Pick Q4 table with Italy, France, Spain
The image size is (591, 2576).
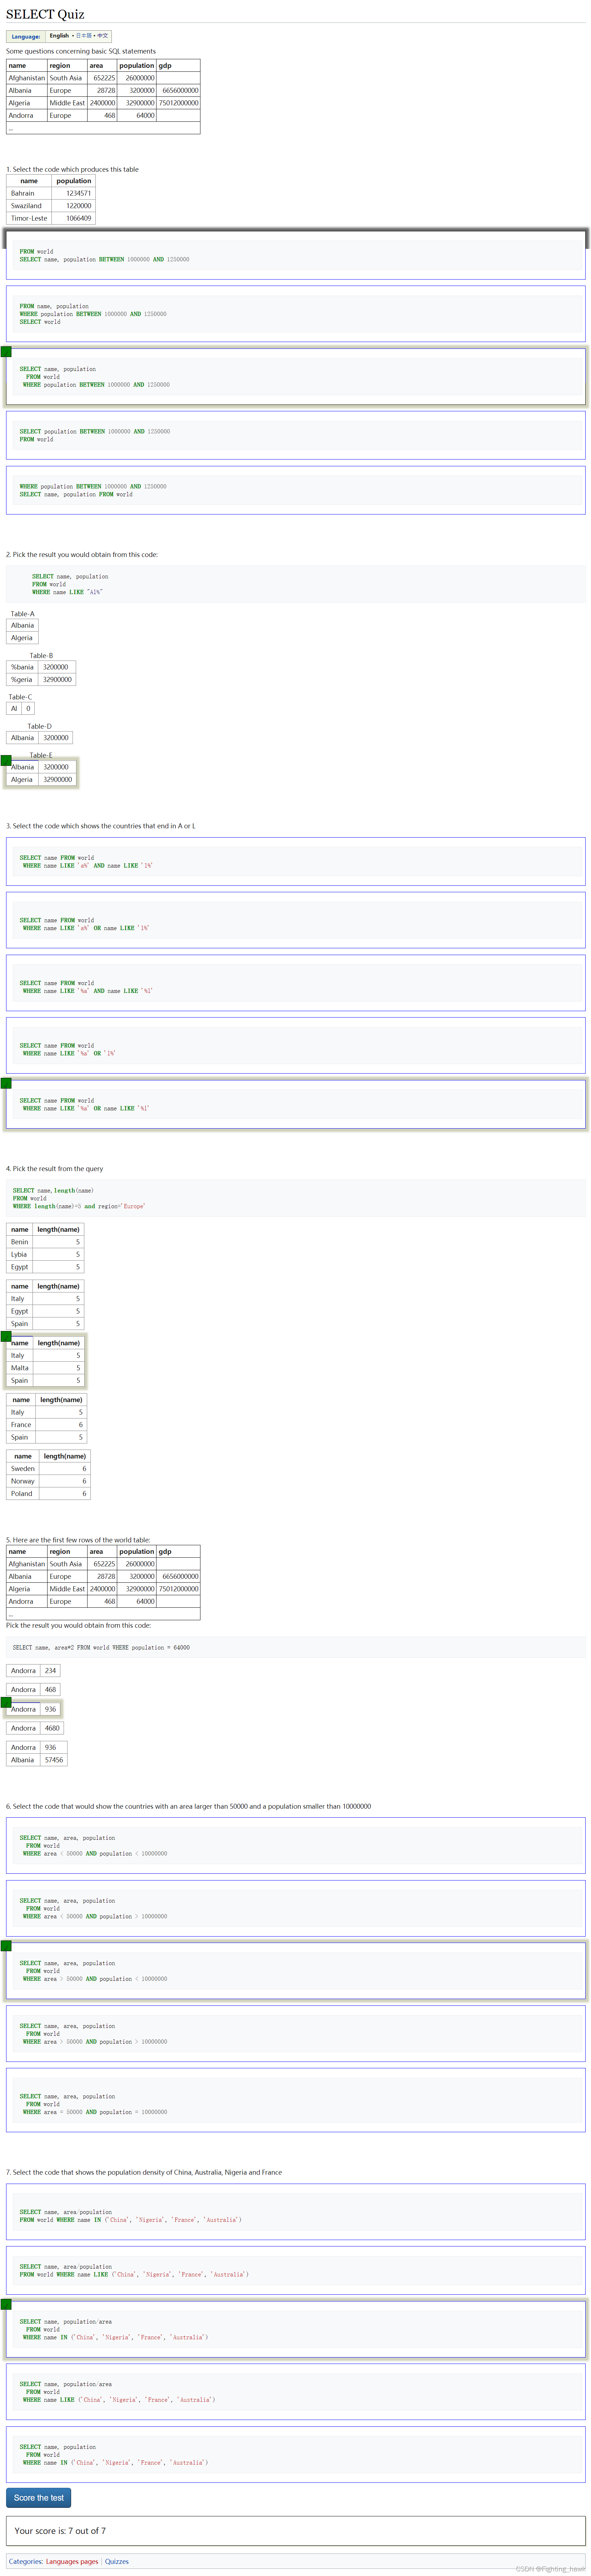point(47,1418)
